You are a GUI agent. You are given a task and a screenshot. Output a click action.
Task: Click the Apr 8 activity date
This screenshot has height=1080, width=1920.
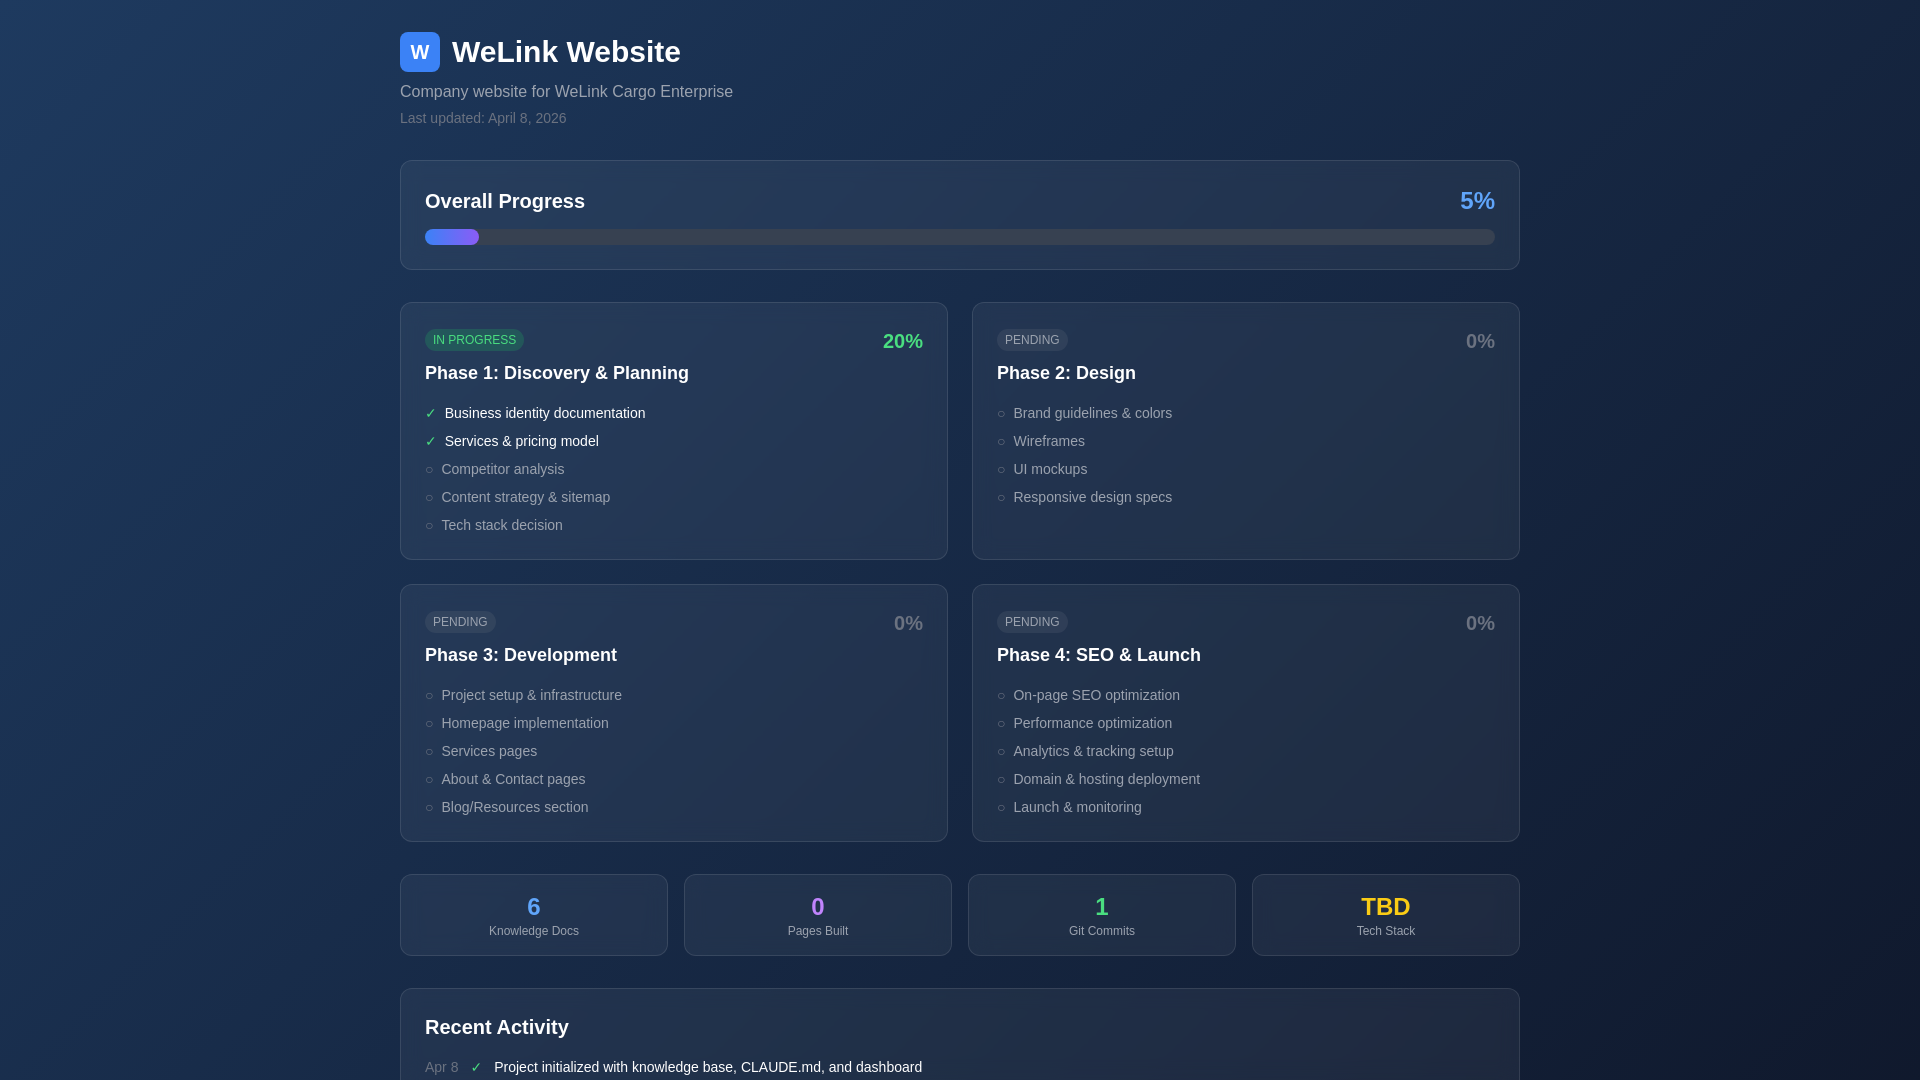(441, 1067)
